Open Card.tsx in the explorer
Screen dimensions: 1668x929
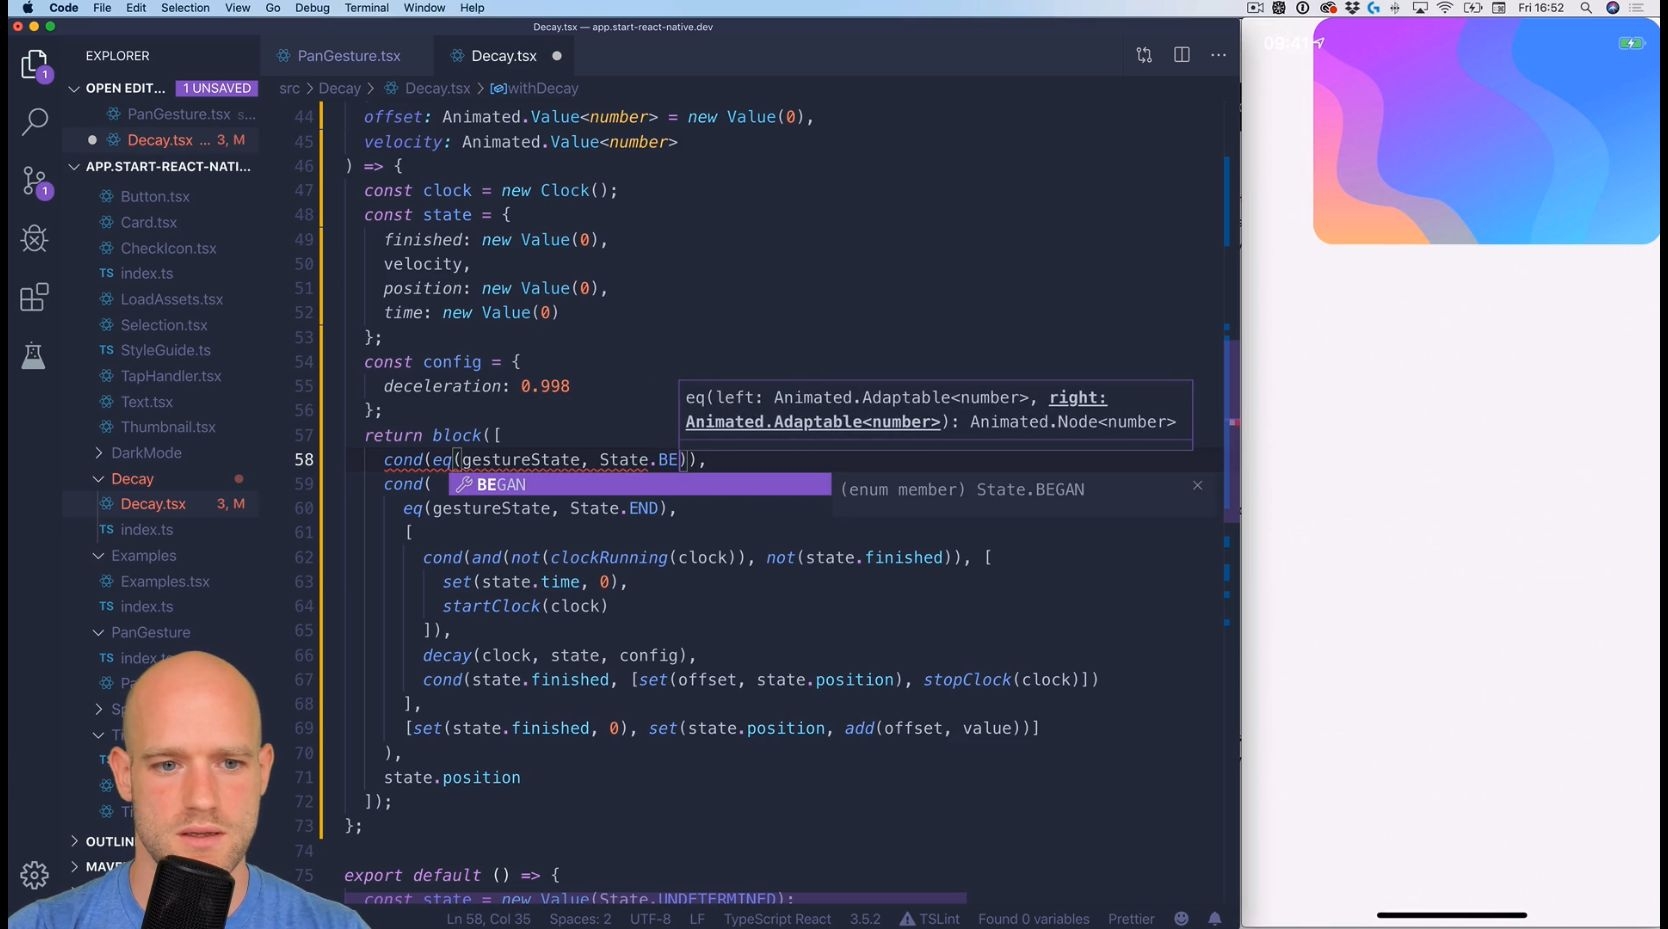[x=149, y=222]
